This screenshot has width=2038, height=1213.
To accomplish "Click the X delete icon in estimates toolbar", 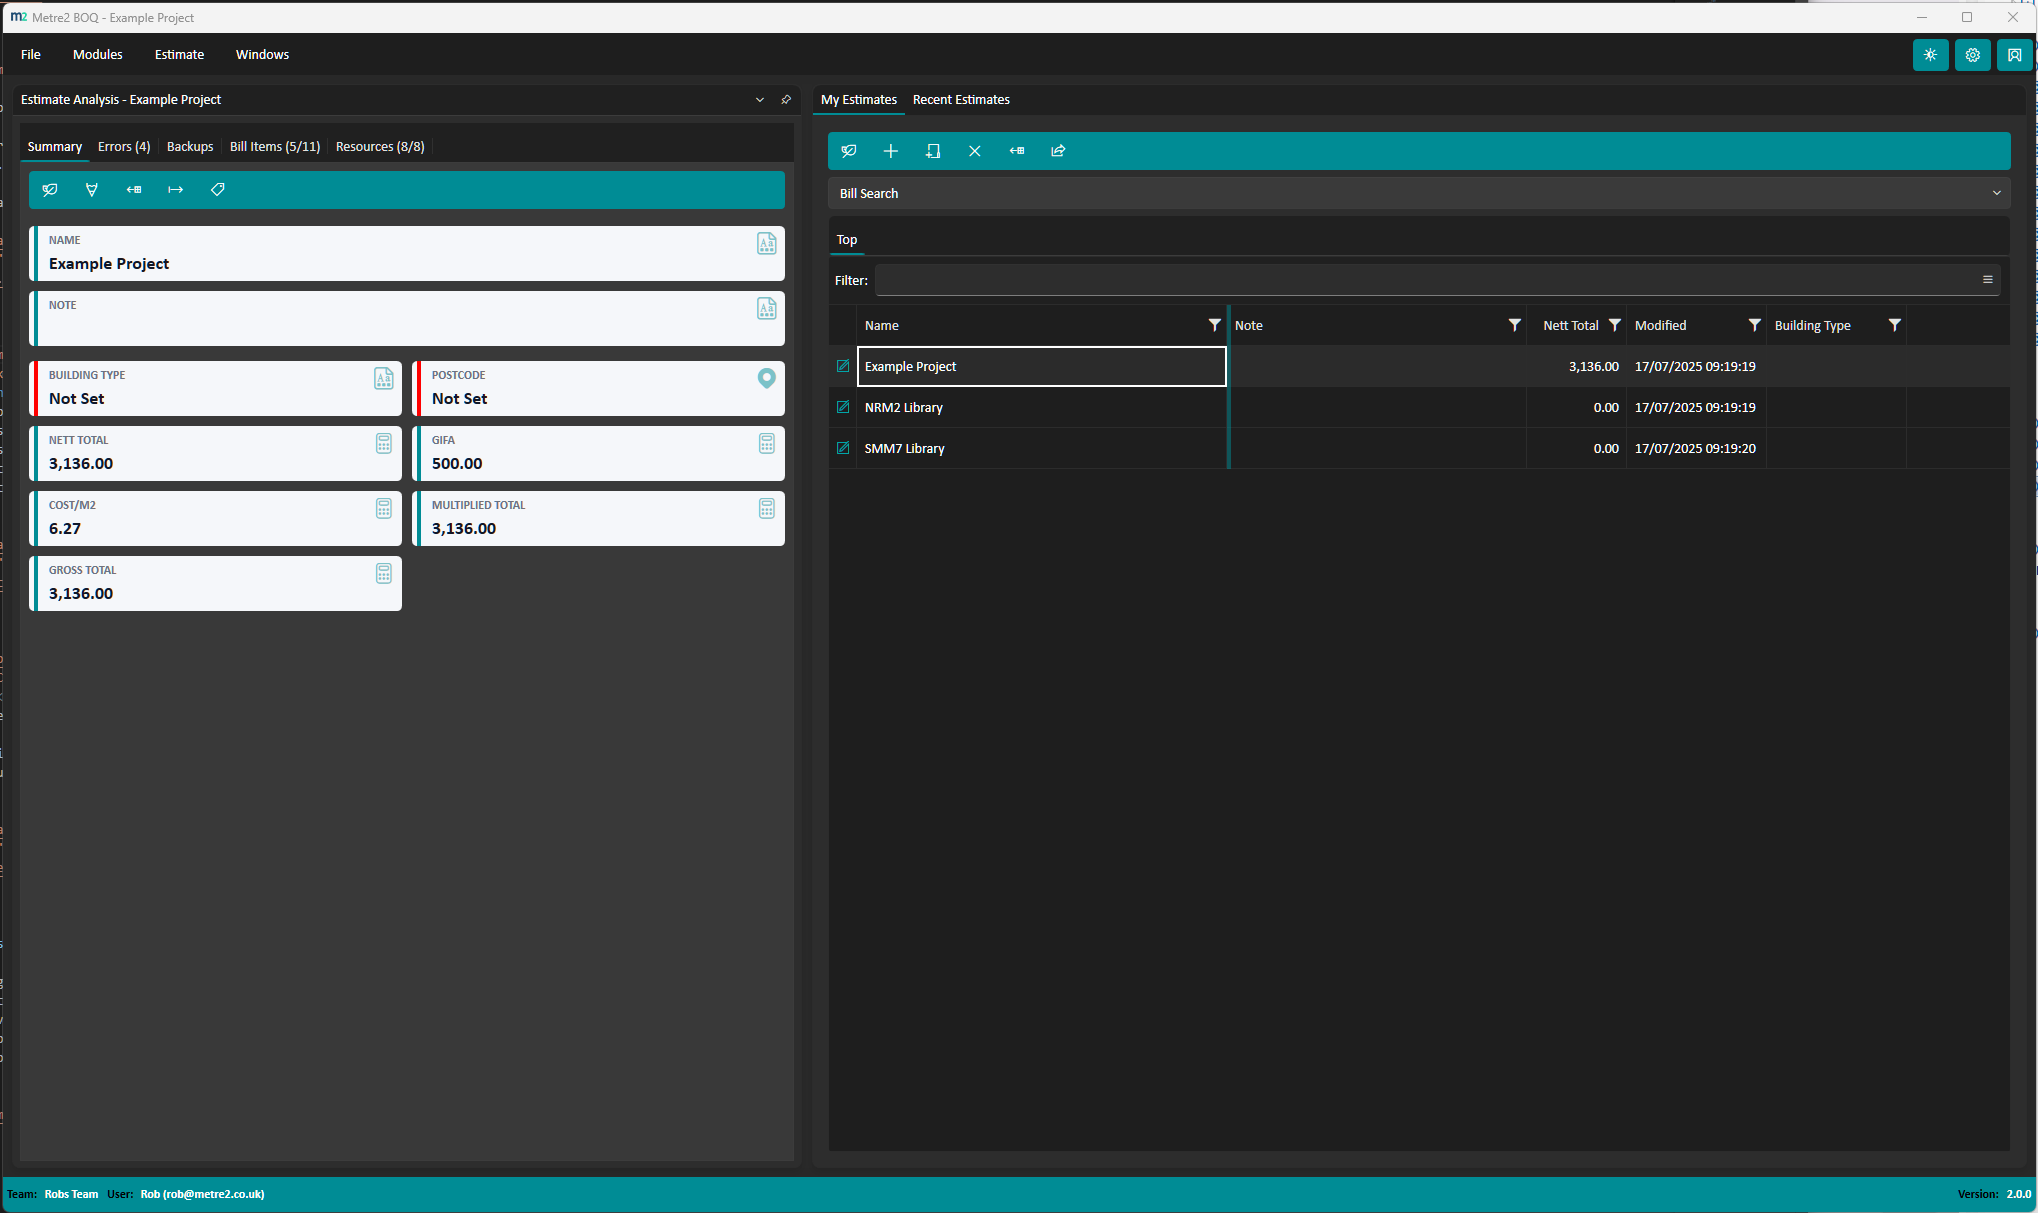I will coord(974,151).
